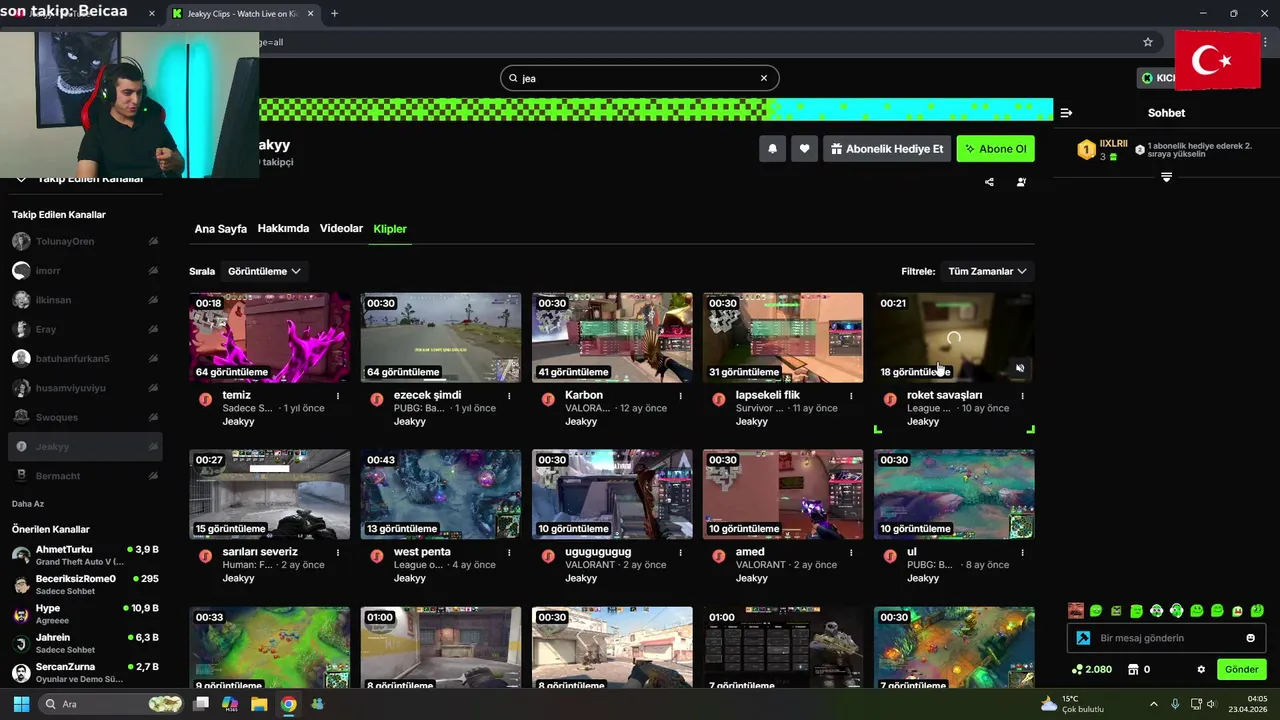Screen dimensions: 1280x720
Task: Insert the mustached man face emote
Action: (1076, 610)
